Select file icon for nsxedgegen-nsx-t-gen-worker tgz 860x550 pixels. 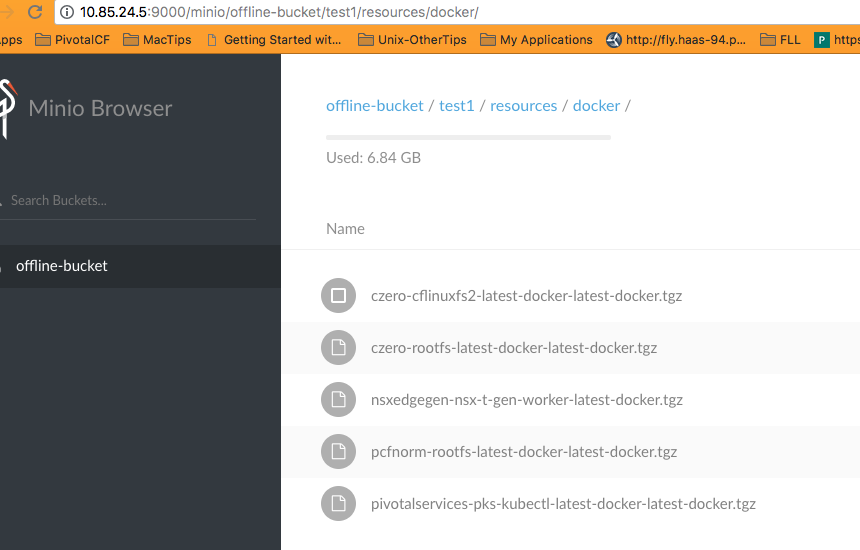(338, 399)
